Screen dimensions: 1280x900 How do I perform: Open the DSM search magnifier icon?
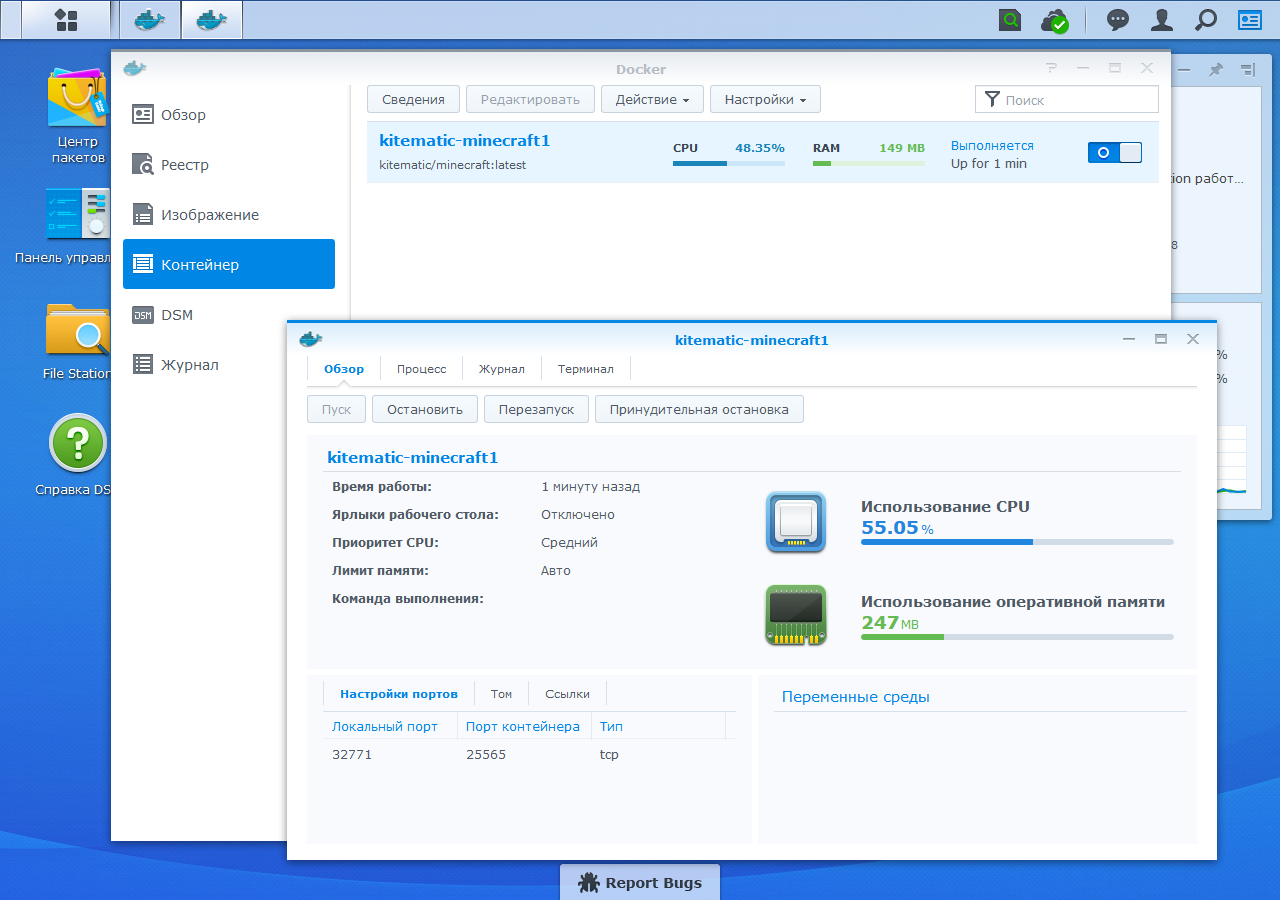click(x=1206, y=19)
